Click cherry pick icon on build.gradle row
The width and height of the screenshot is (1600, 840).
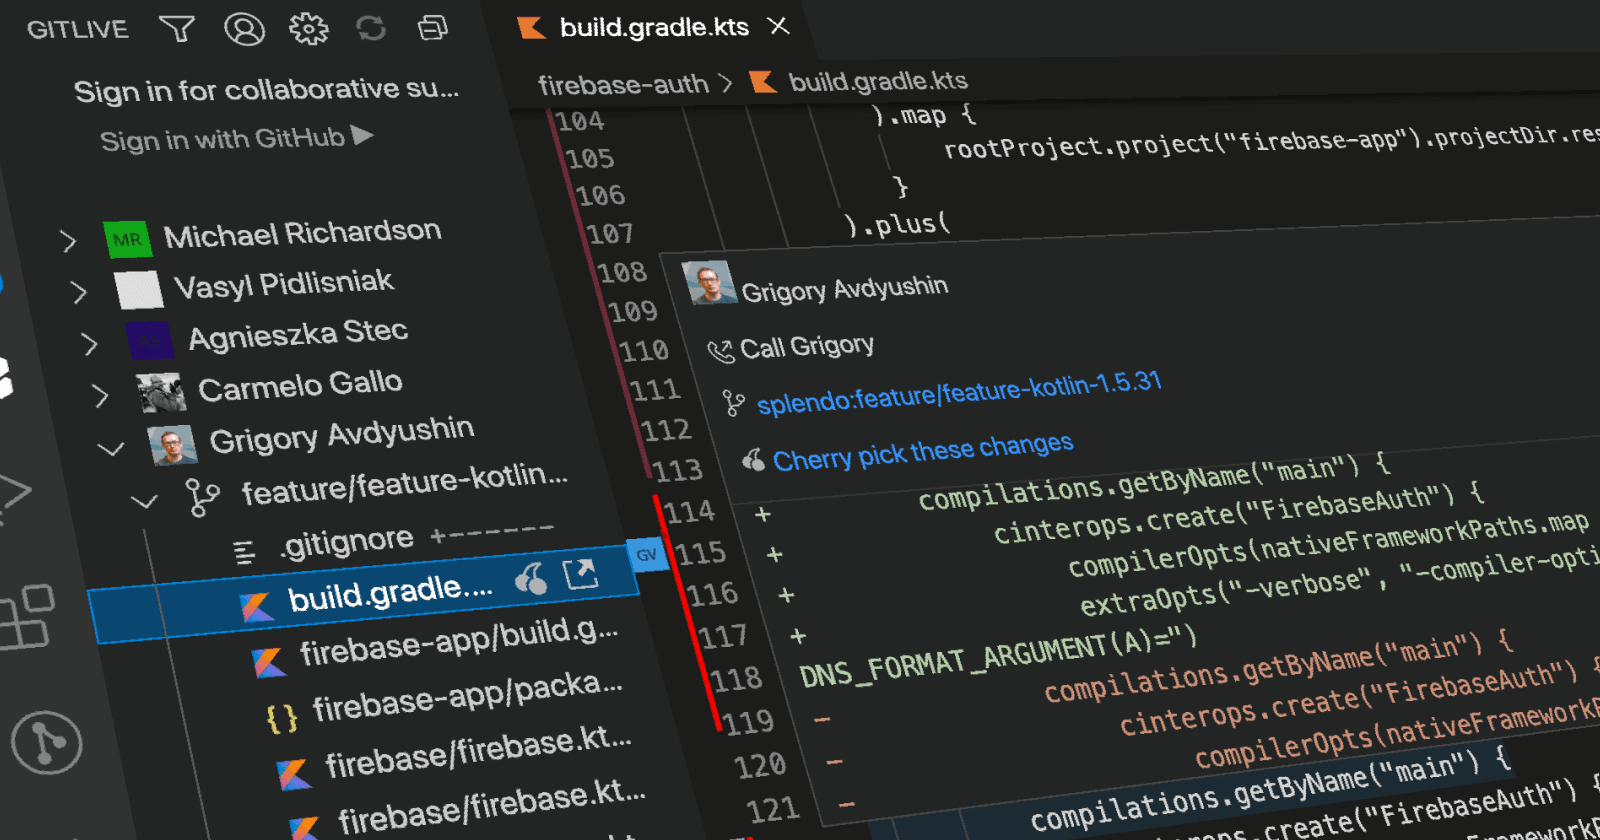click(531, 579)
